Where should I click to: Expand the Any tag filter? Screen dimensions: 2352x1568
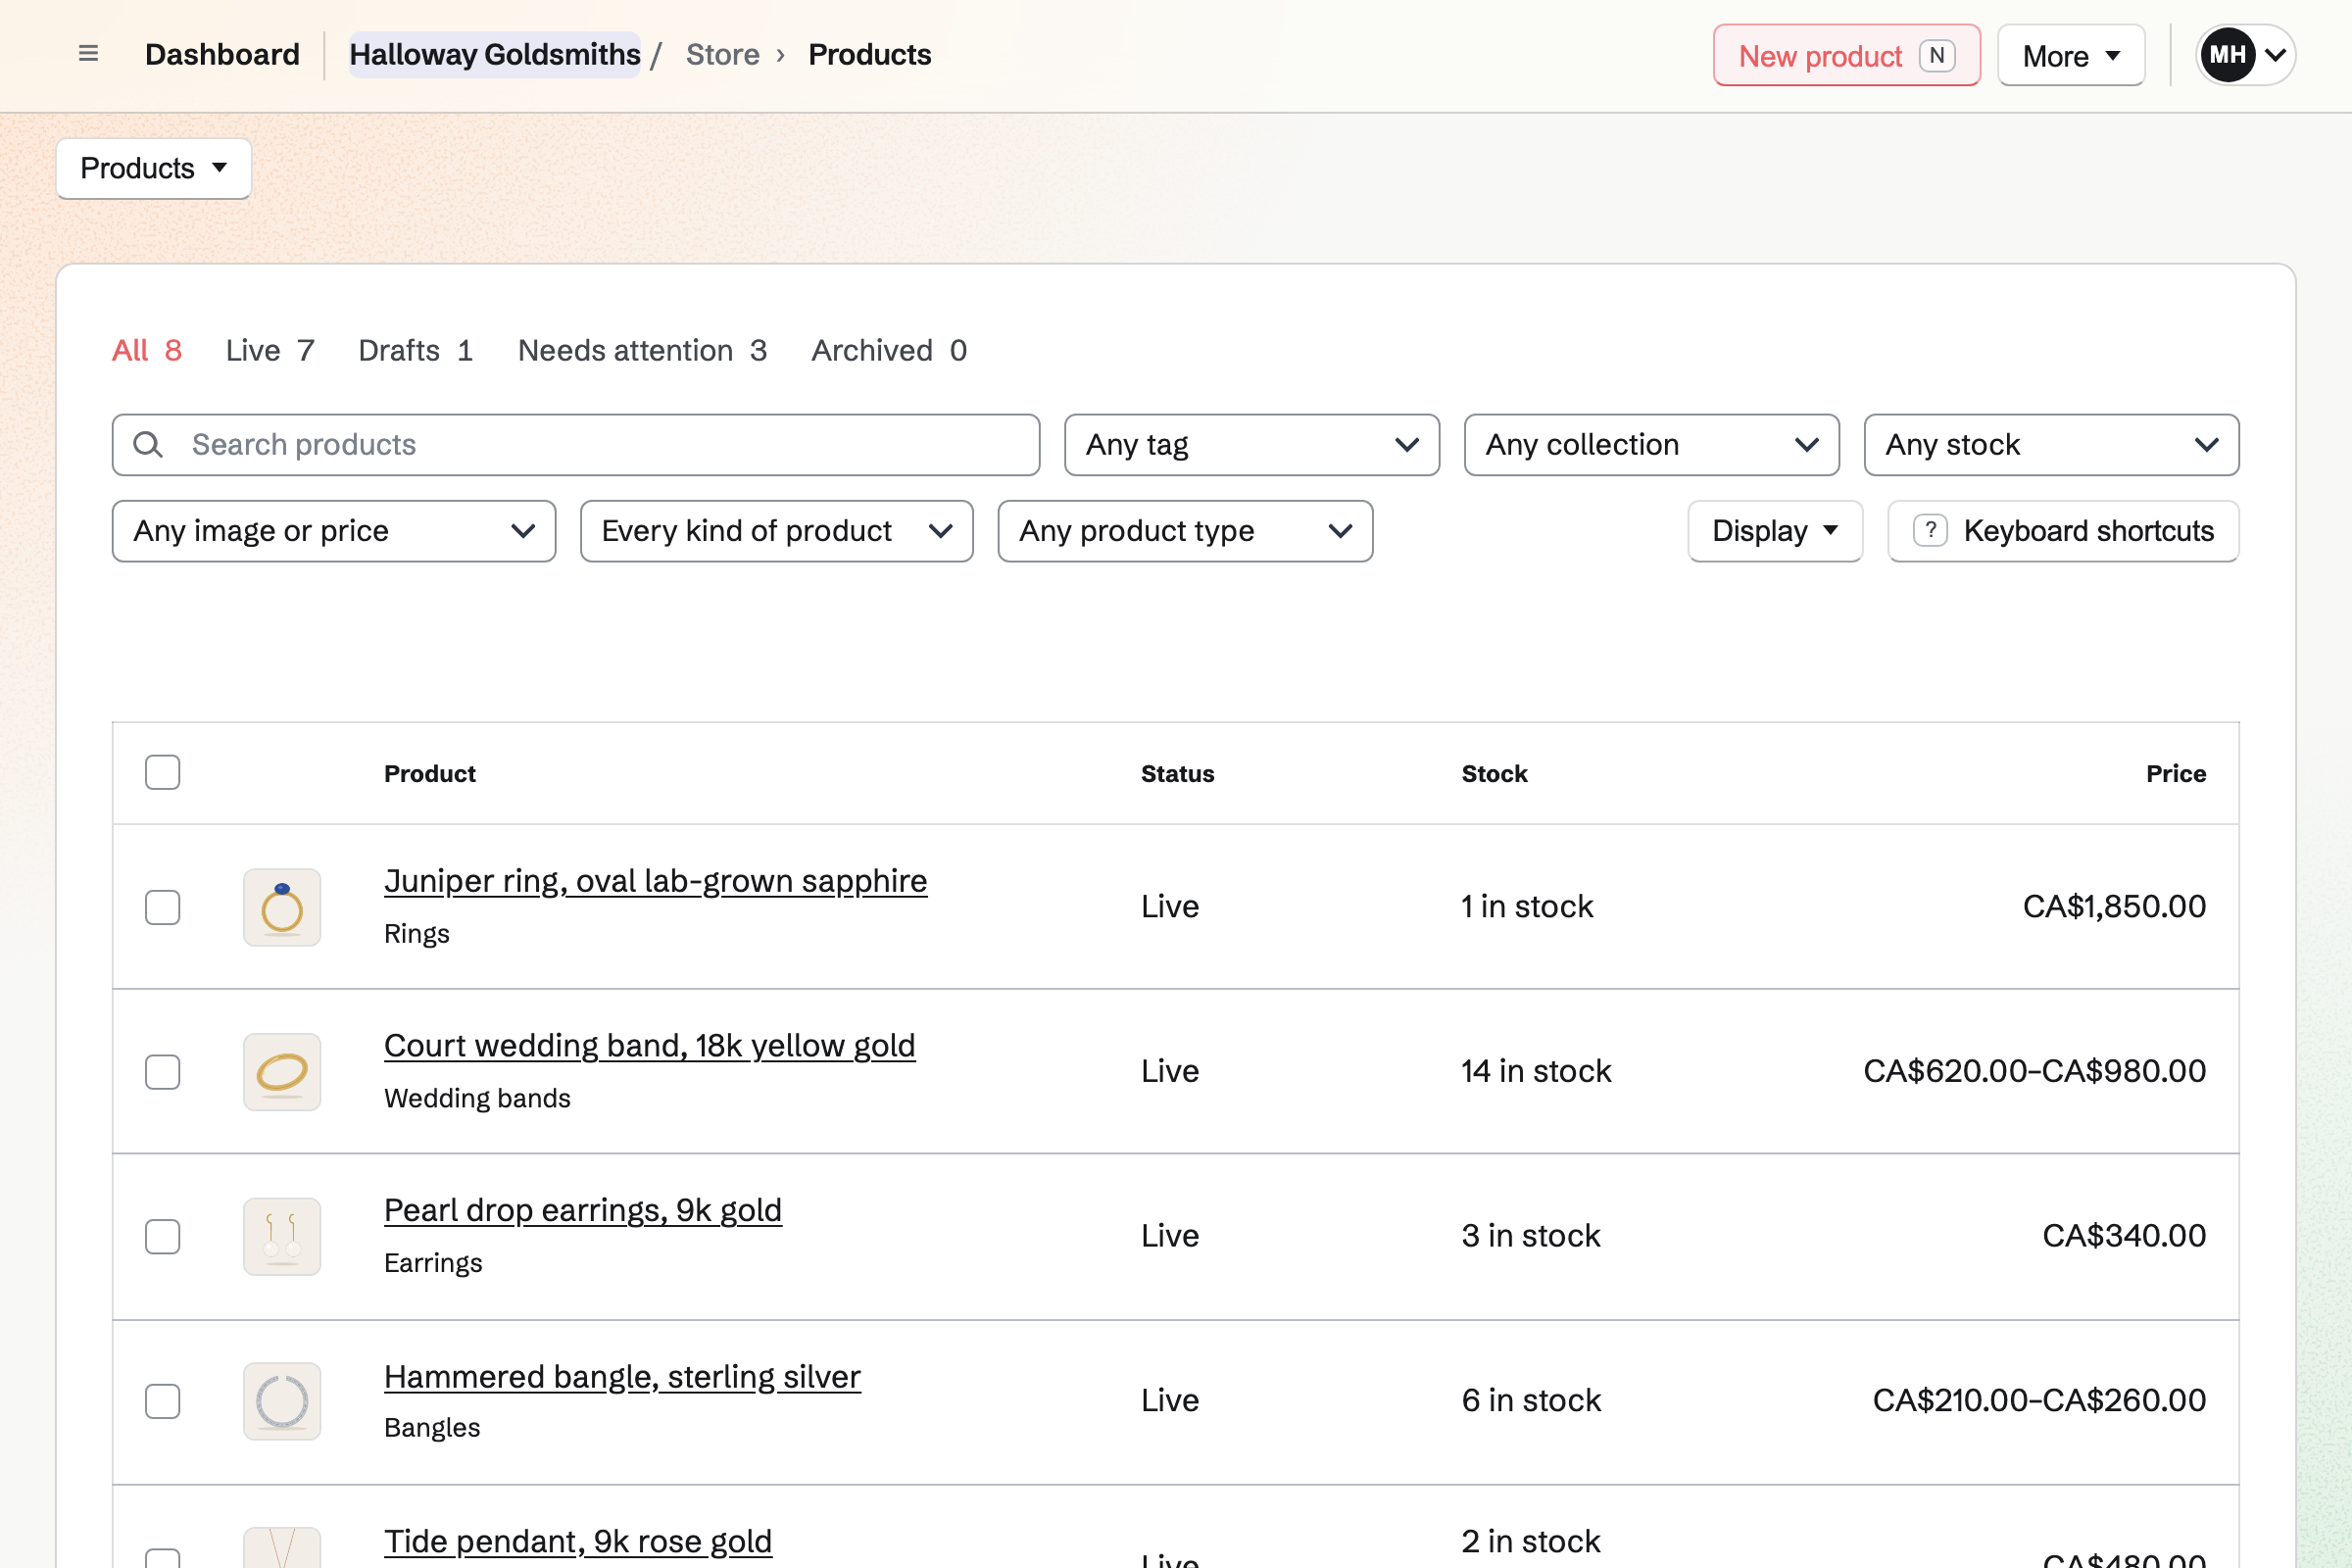pos(1252,445)
